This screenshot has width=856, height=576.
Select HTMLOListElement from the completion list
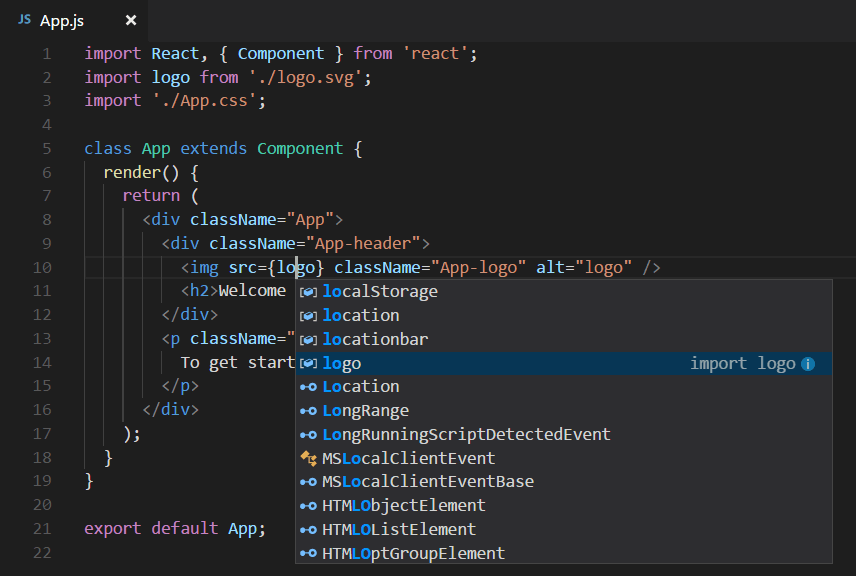coord(396,529)
